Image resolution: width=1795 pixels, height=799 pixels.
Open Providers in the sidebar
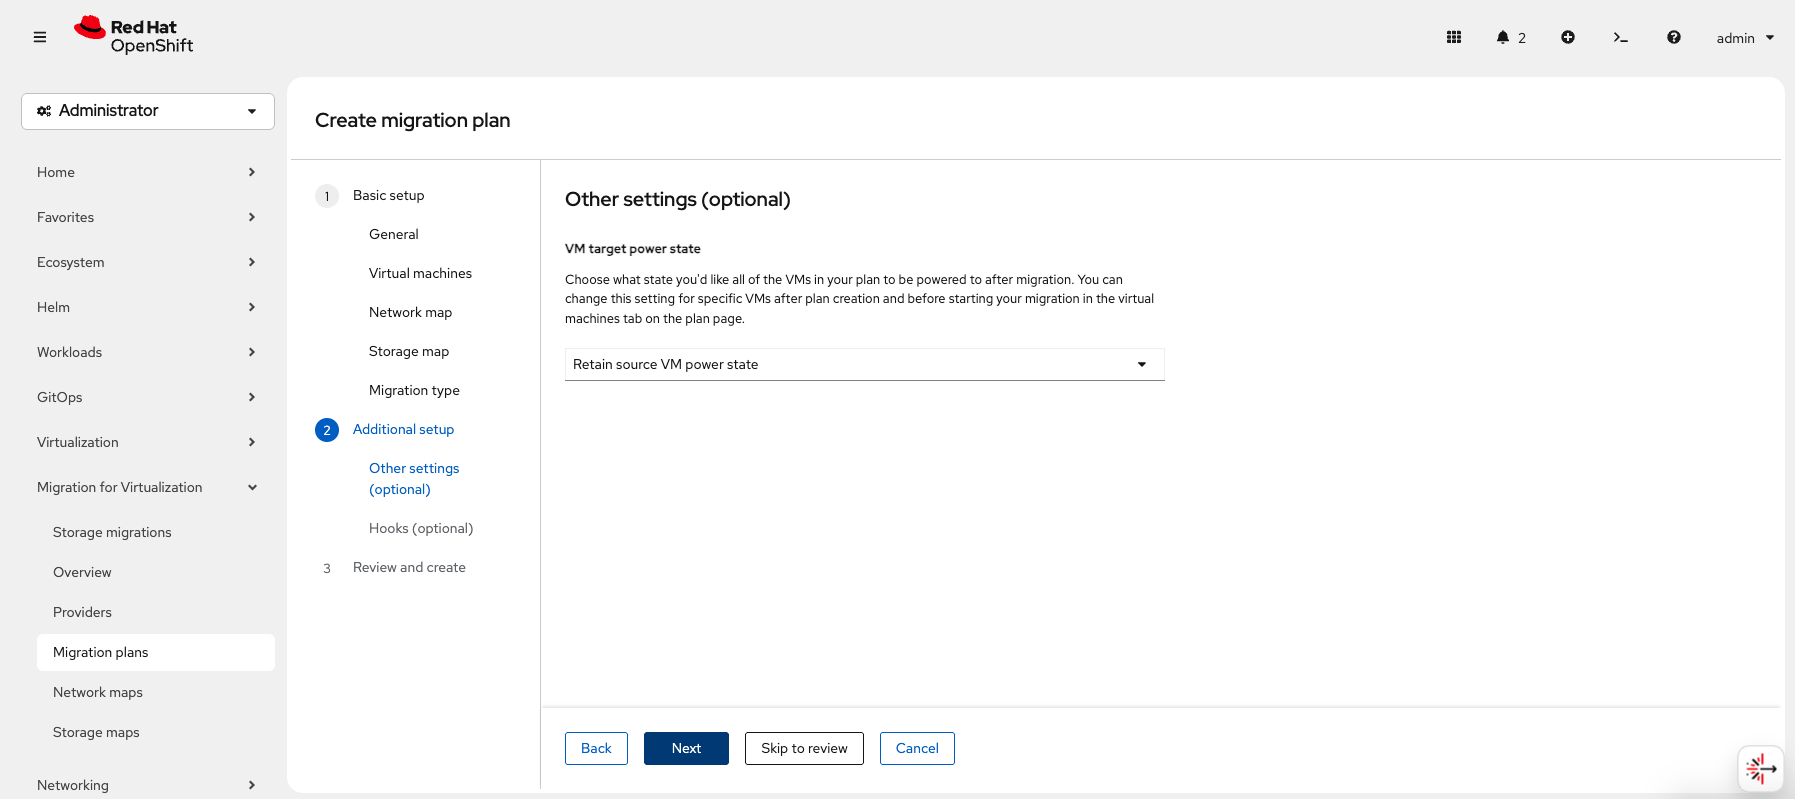coord(82,612)
